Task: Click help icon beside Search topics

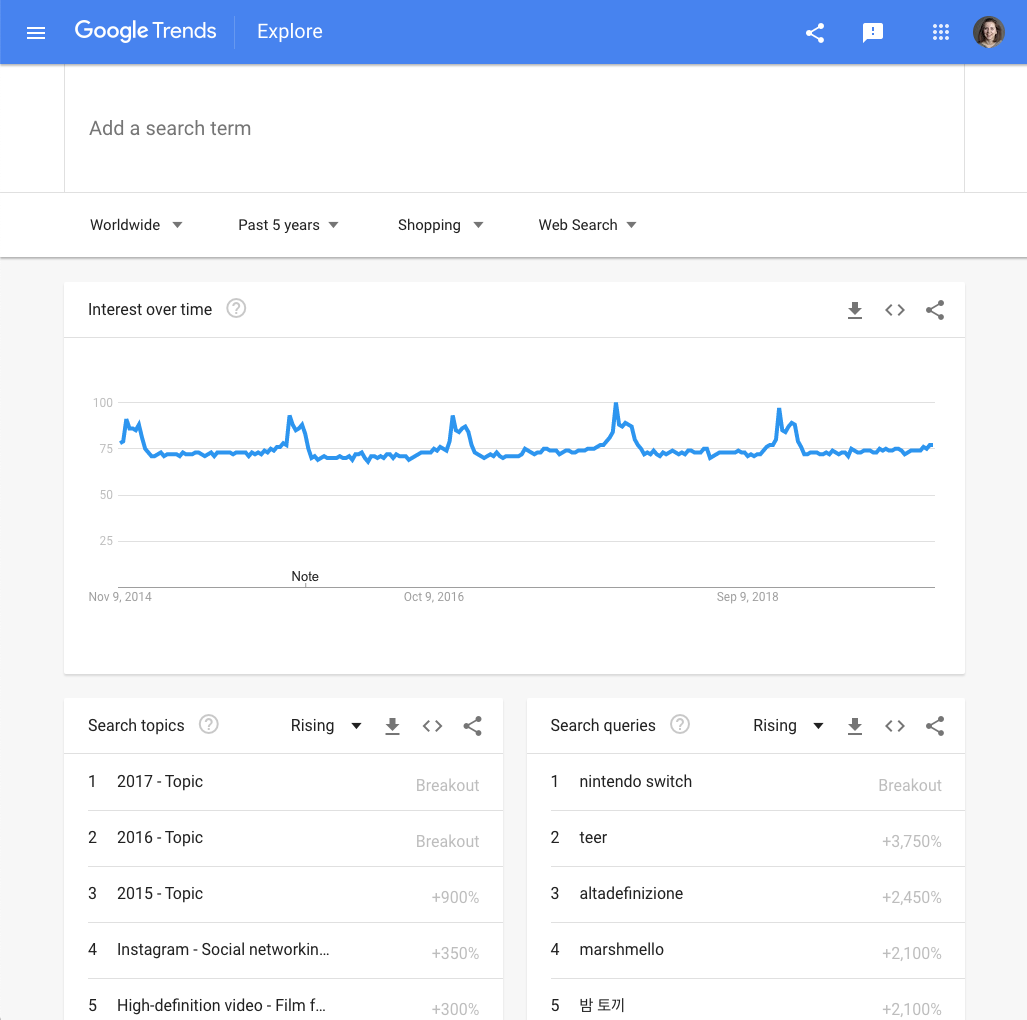Action: click(x=208, y=725)
